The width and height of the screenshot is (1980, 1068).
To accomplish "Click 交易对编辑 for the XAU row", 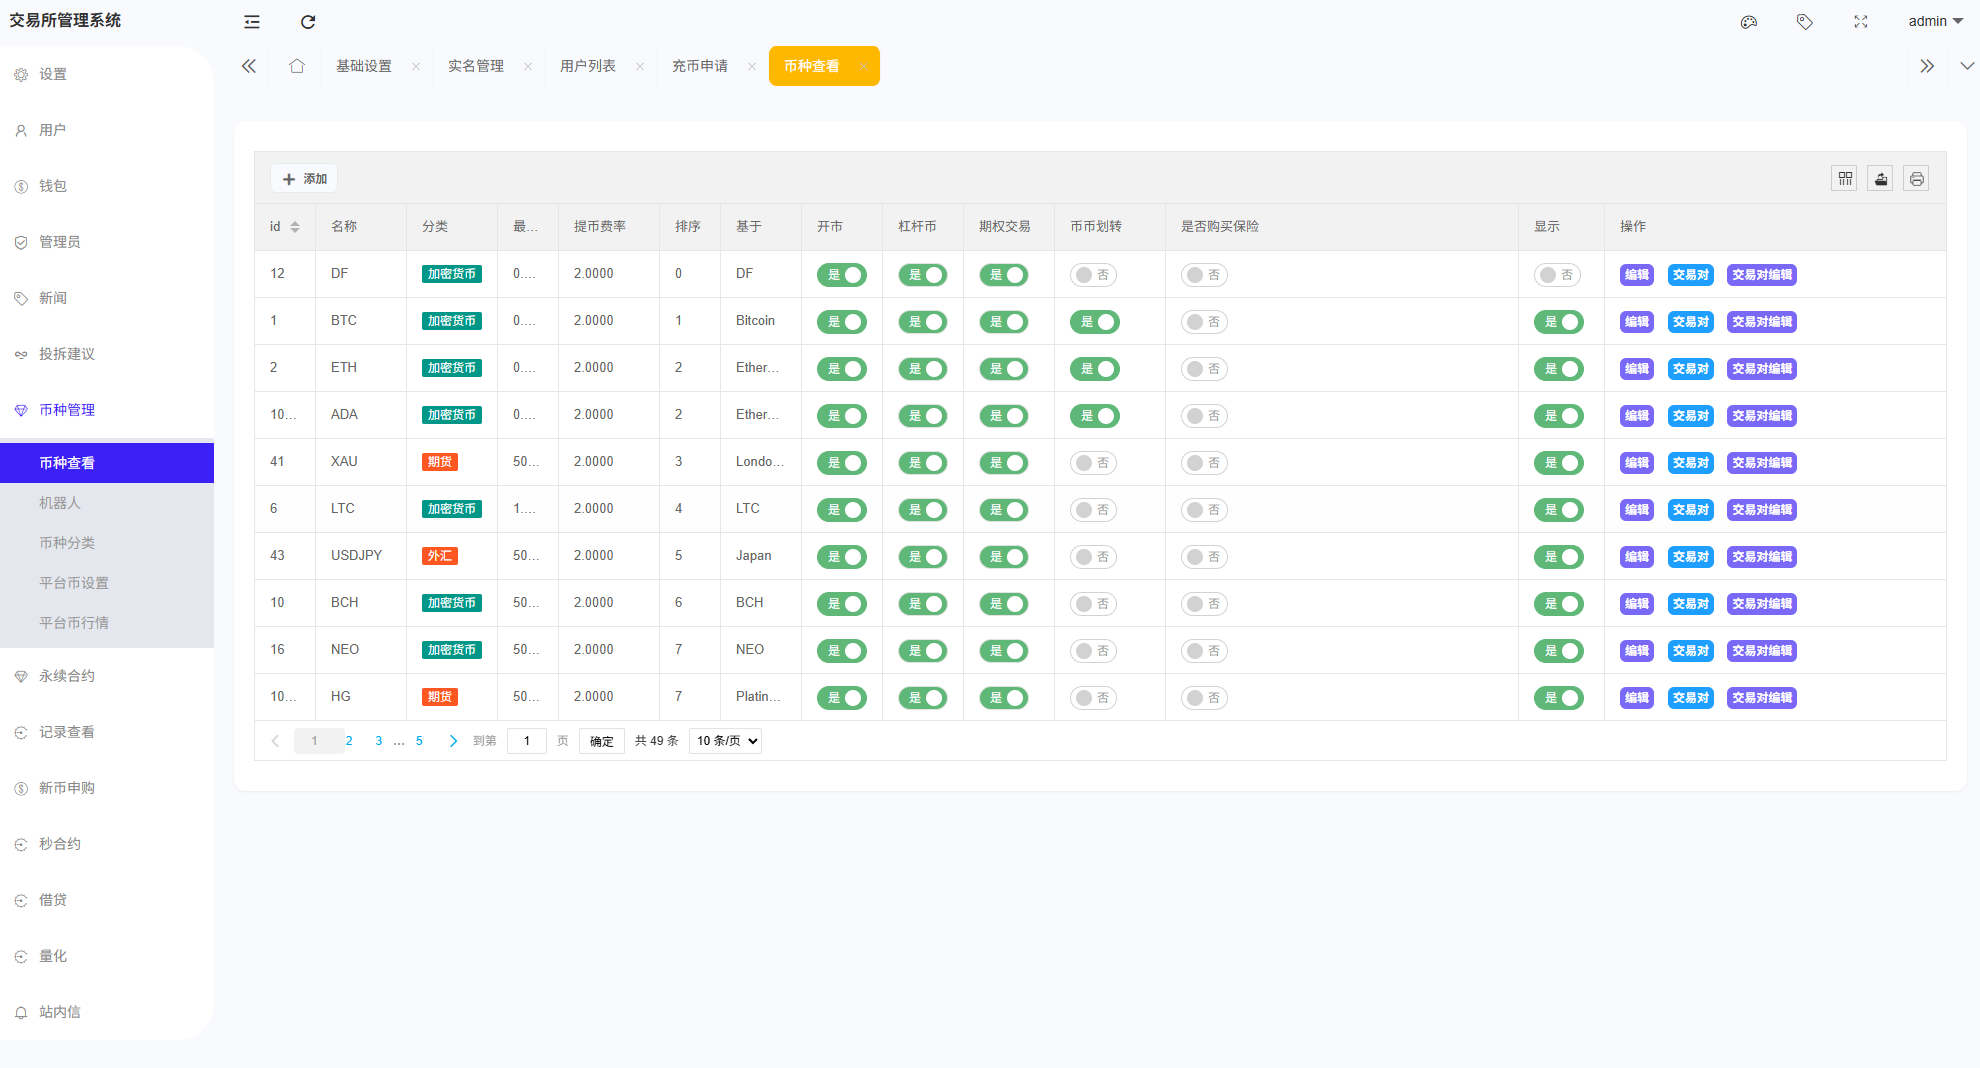I will 1761,463.
